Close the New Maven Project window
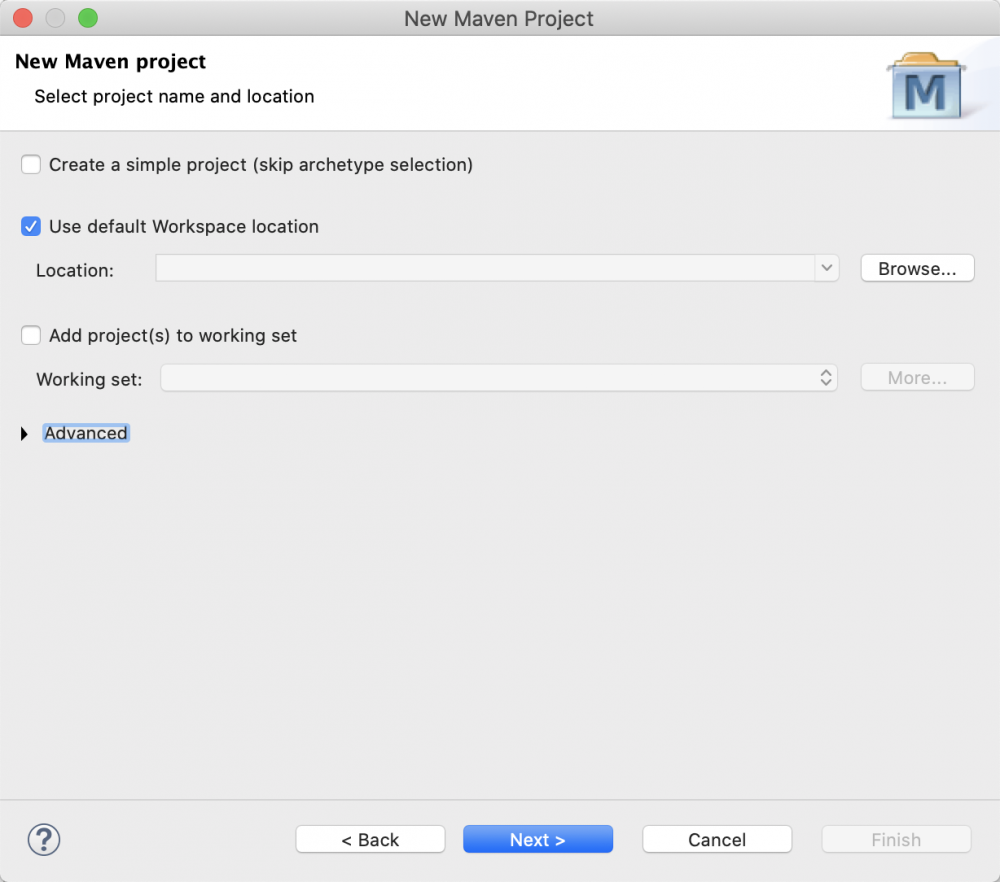This screenshot has height=882, width=1000. pyautogui.click(x=23, y=18)
